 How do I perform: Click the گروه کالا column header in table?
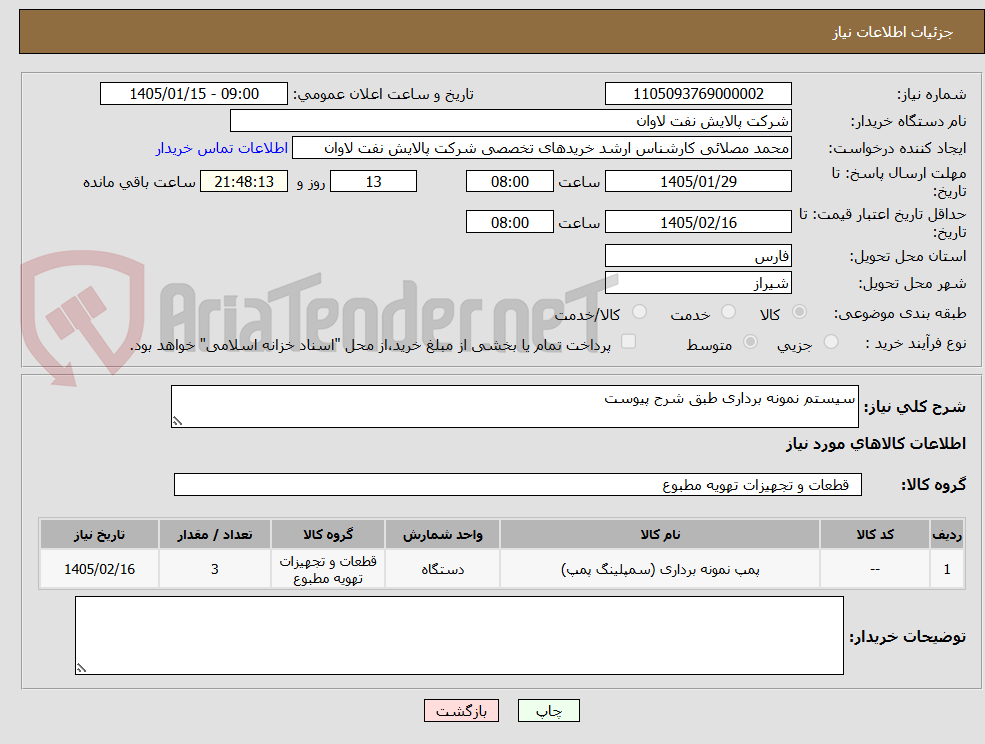(328, 534)
